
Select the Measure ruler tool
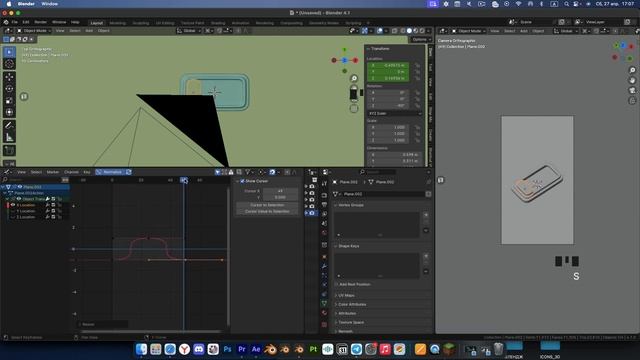coord(9,137)
